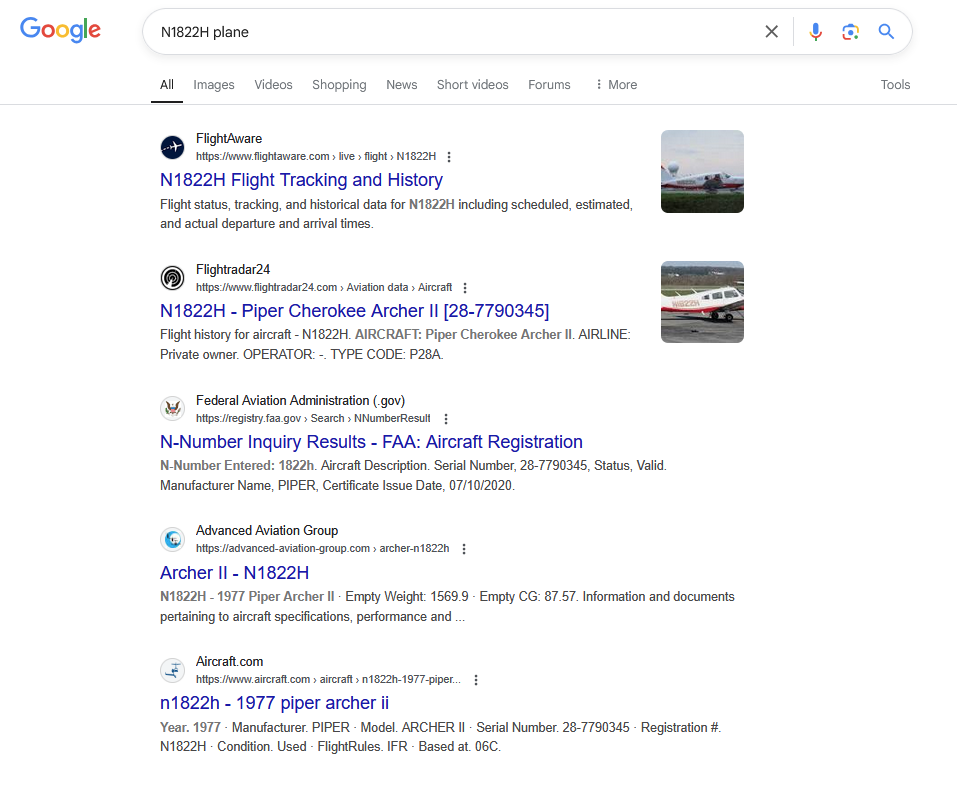The height and width of the screenshot is (786, 957).
Task: Click the Advanced Aviation Group favicon
Action: coord(173,539)
